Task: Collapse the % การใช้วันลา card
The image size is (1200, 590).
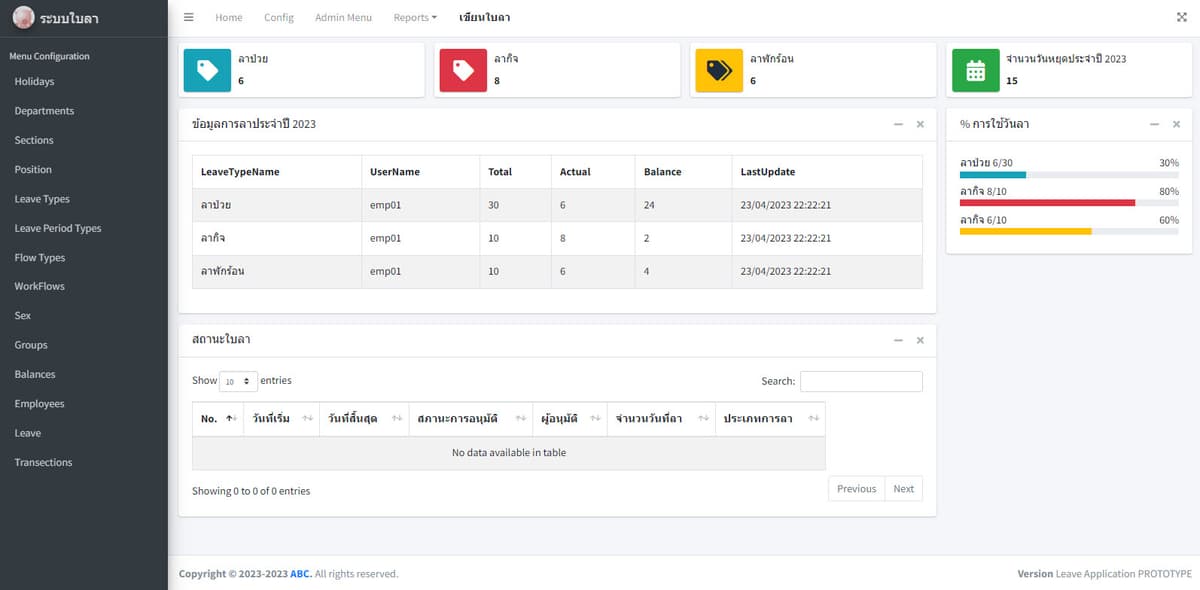Action: (1154, 124)
